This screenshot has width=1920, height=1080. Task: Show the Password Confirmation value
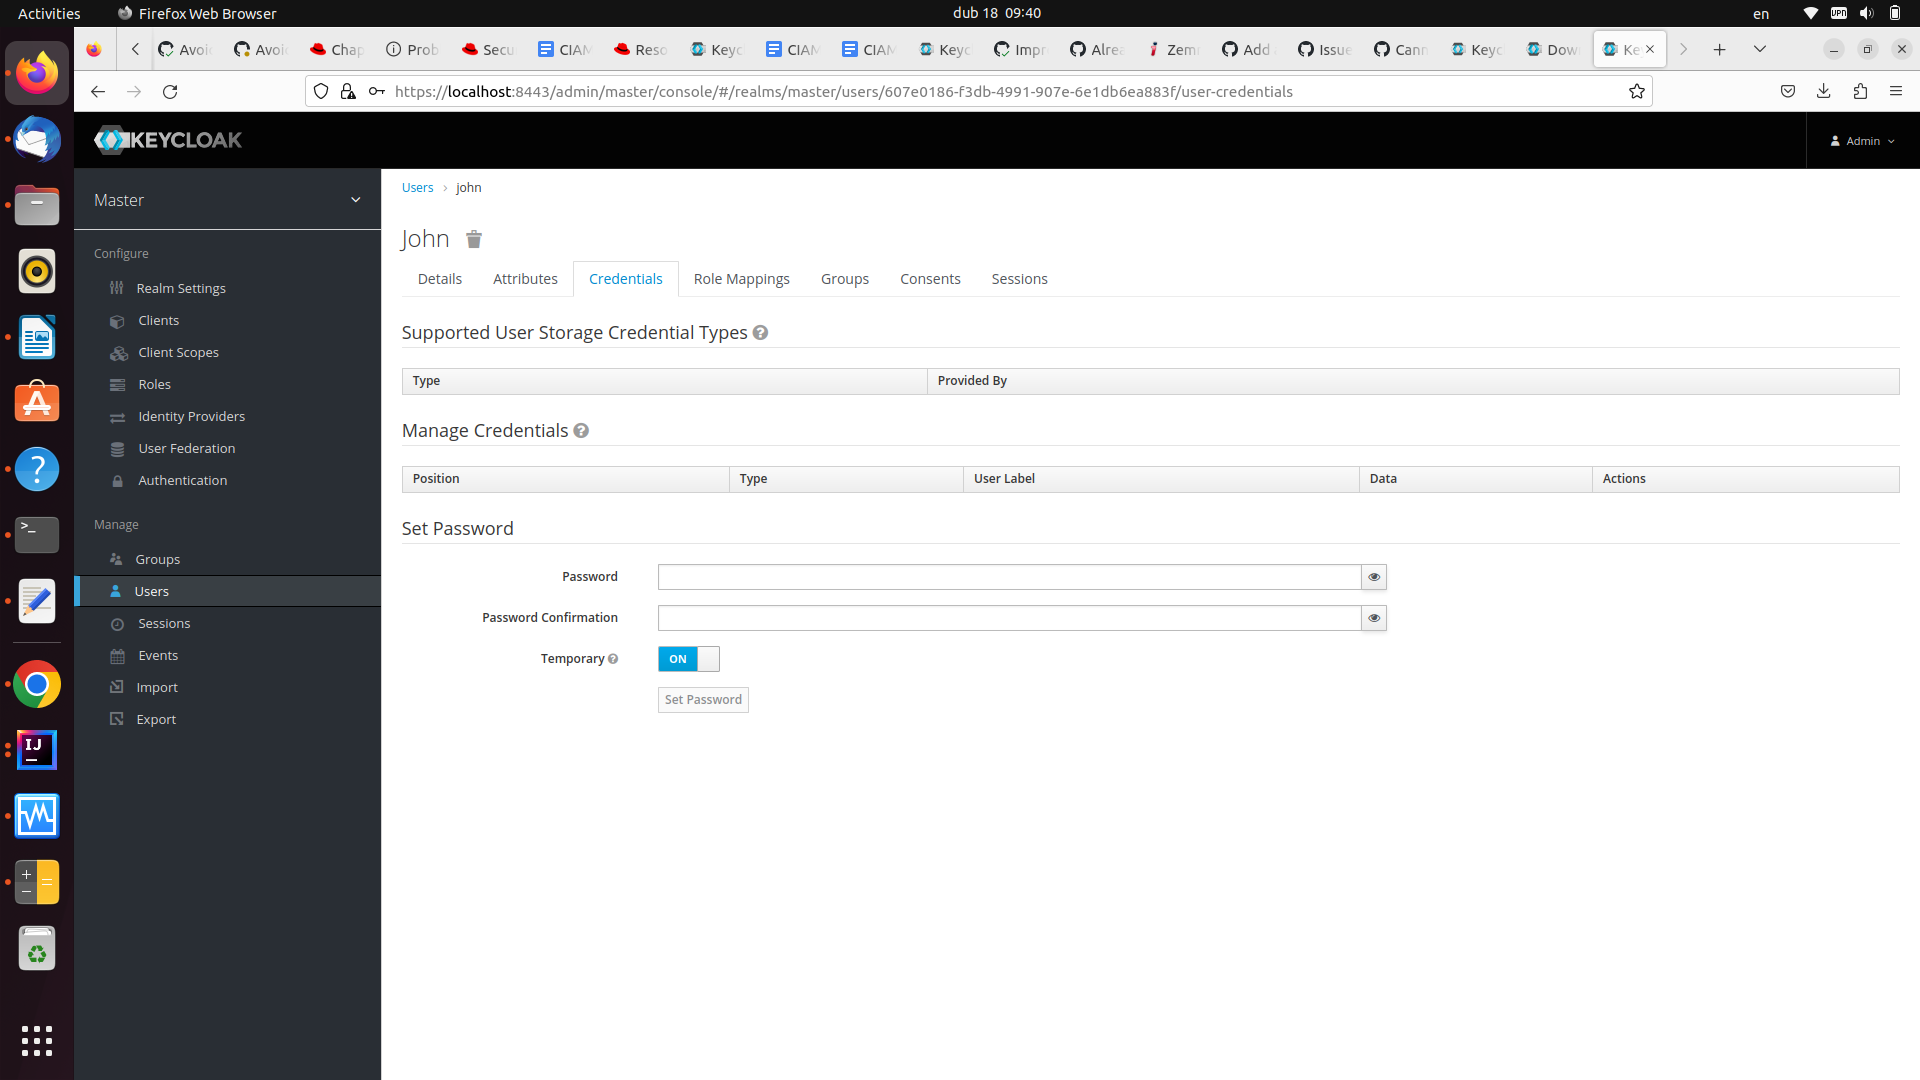[x=1373, y=618]
